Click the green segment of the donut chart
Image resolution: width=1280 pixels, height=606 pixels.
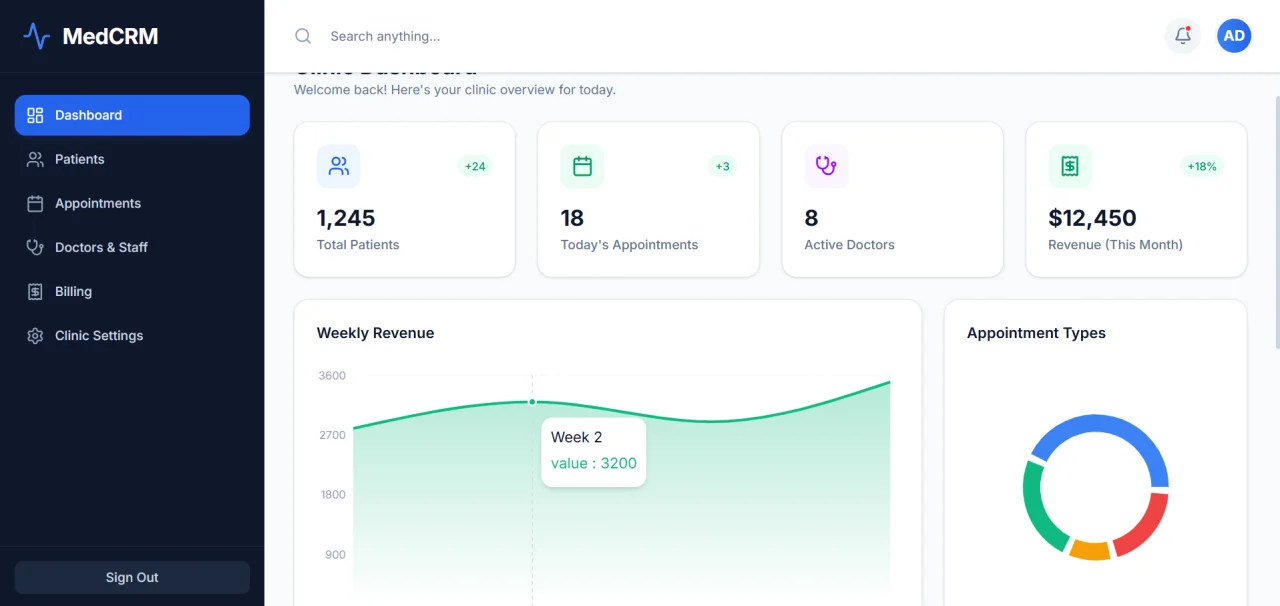tap(1038, 508)
